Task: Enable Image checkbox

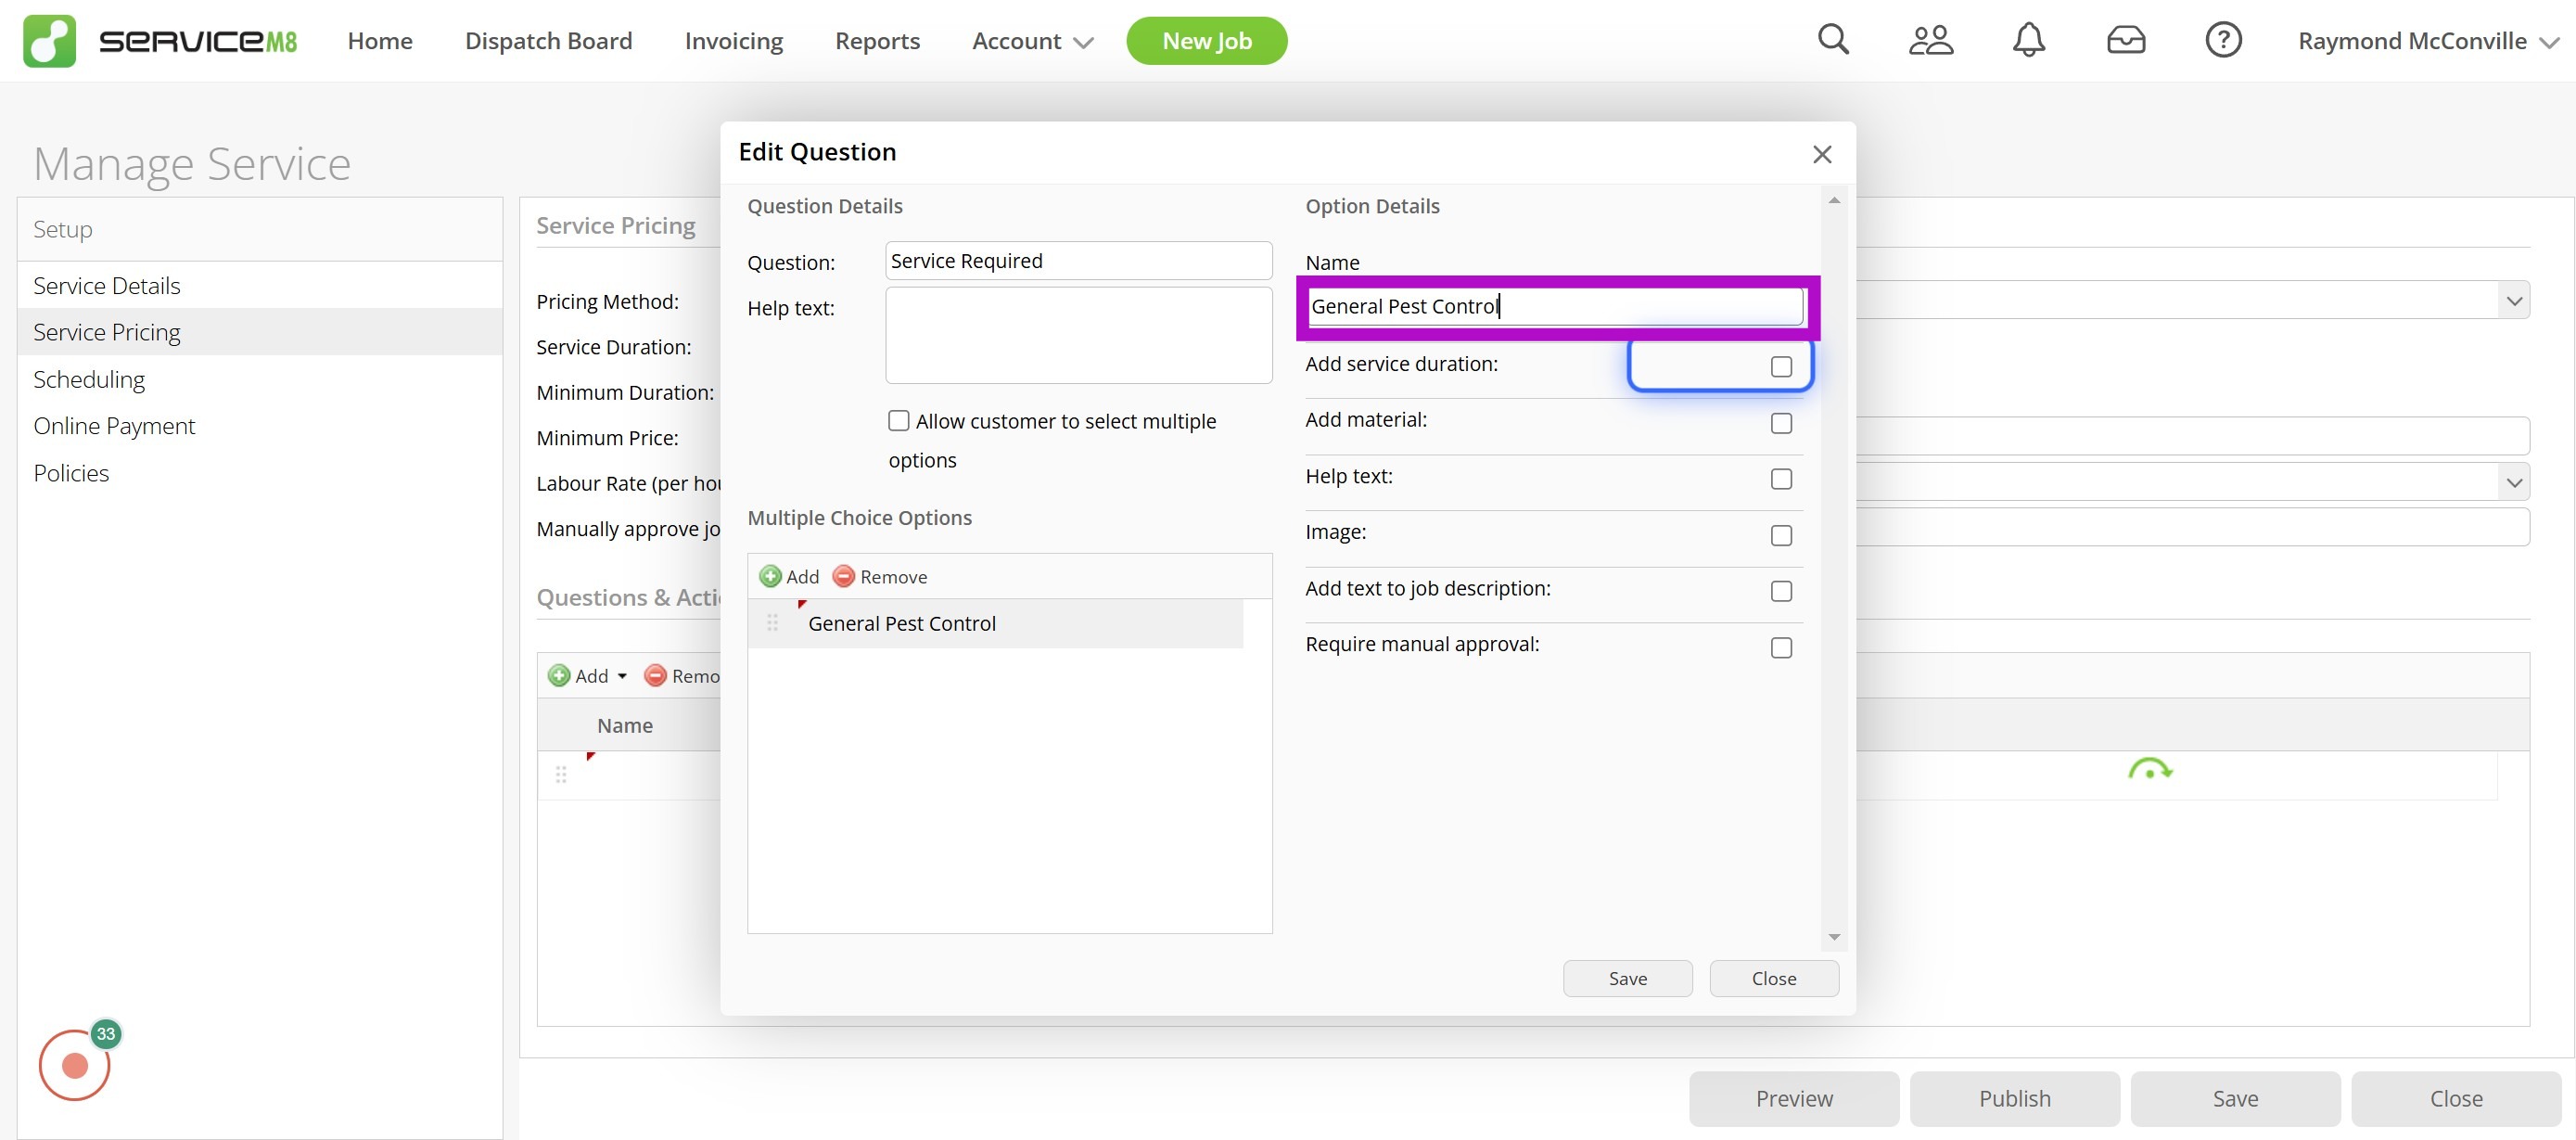Action: [x=1781, y=535]
